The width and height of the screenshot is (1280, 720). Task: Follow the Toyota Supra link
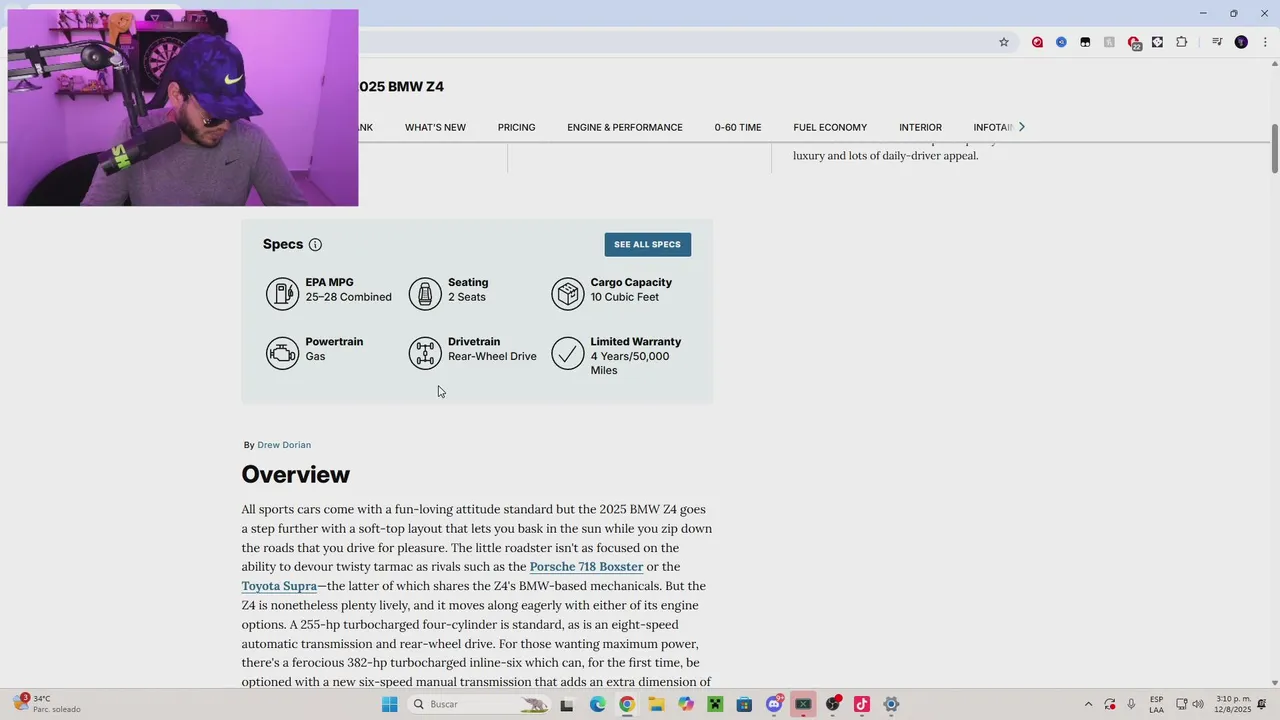[x=279, y=586]
